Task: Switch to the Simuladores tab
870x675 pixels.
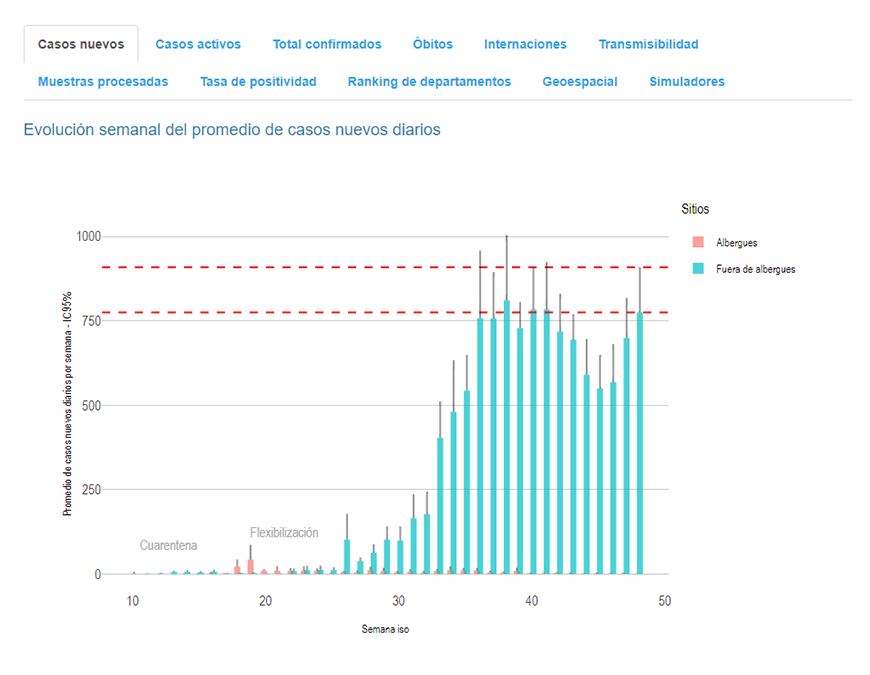Action: pyautogui.click(x=687, y=82)
